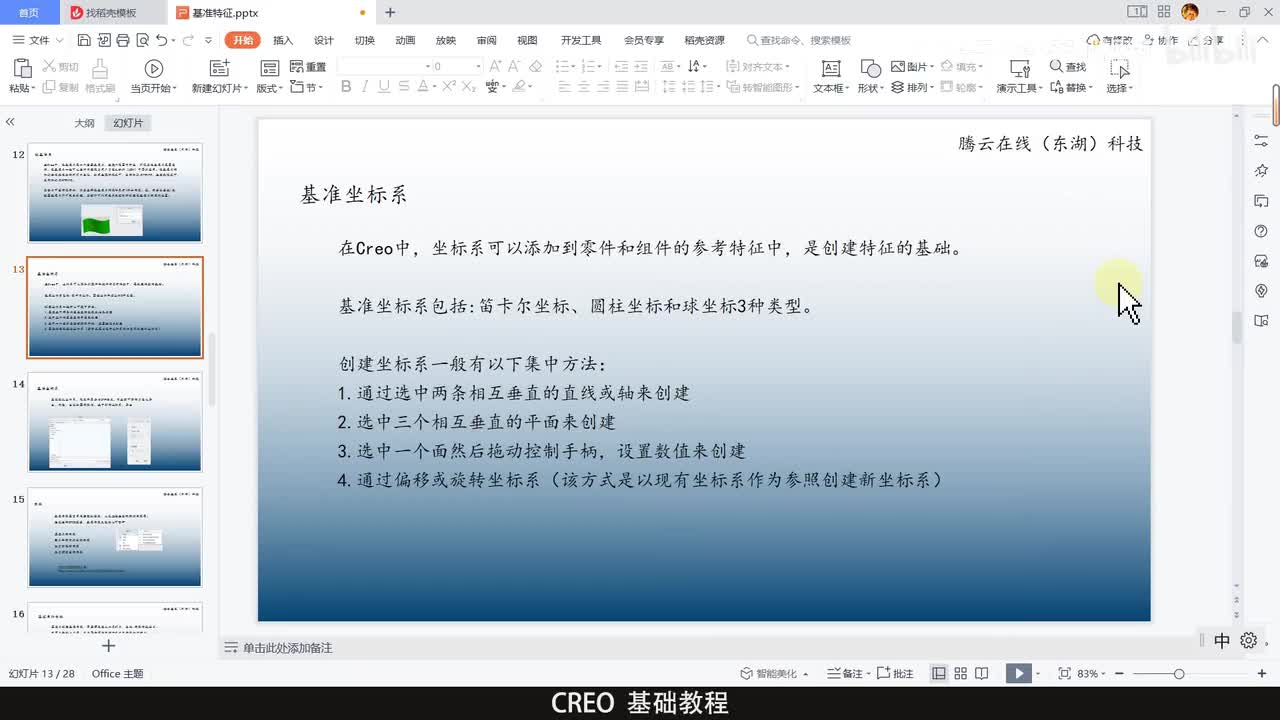Screen dimensions: 1280x720
Task: Toggle Subscript X₂ formatting
Action: pos(469,87)
